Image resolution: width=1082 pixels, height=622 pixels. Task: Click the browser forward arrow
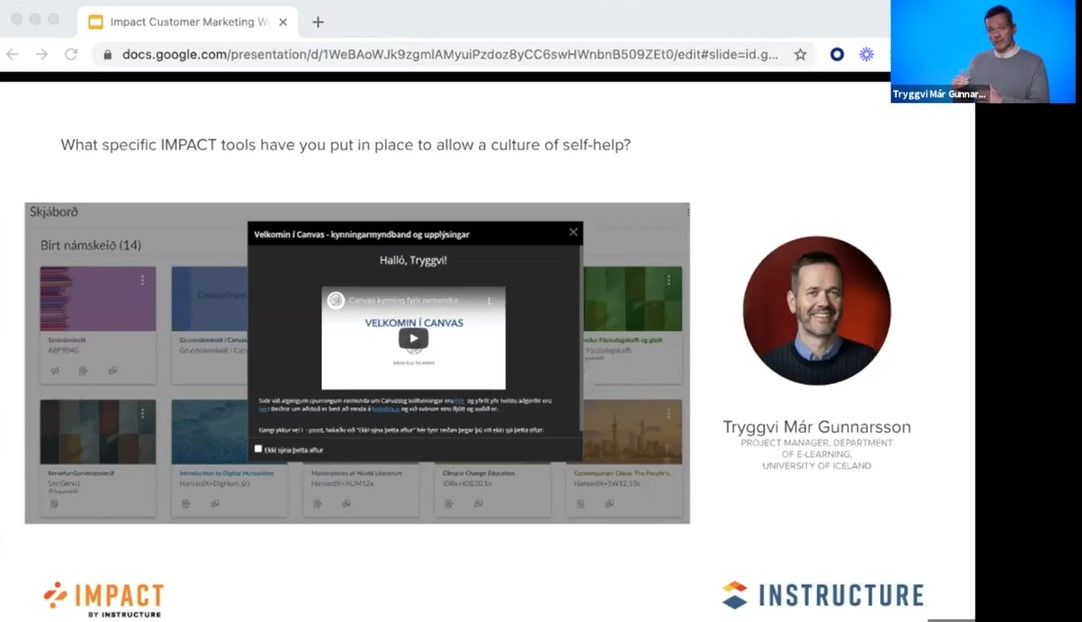pyautogui.click(x=41, y=54)
